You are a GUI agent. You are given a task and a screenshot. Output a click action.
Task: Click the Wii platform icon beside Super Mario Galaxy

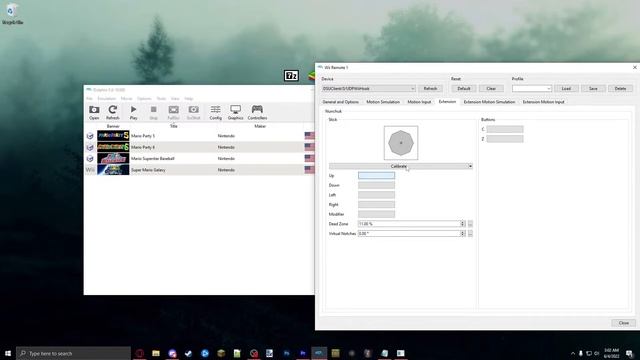(x=90, y=170)
